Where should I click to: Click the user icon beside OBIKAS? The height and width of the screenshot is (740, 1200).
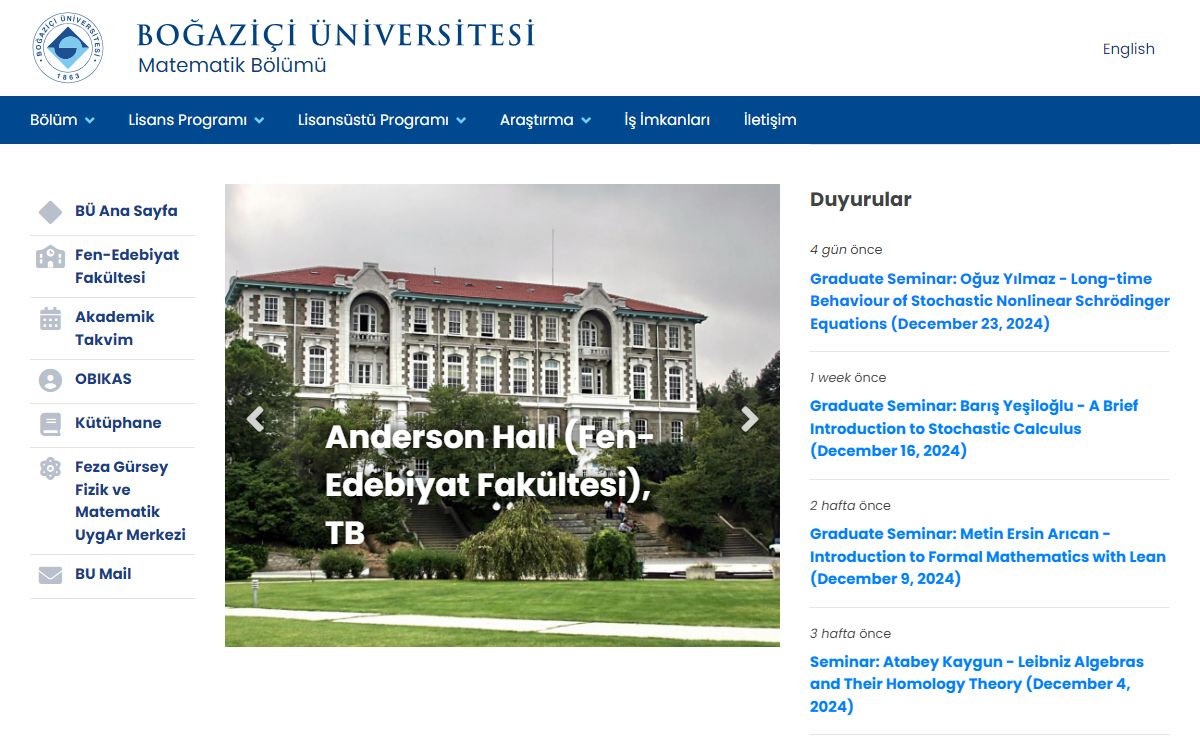pyautogui.click(x=50, y=380)
